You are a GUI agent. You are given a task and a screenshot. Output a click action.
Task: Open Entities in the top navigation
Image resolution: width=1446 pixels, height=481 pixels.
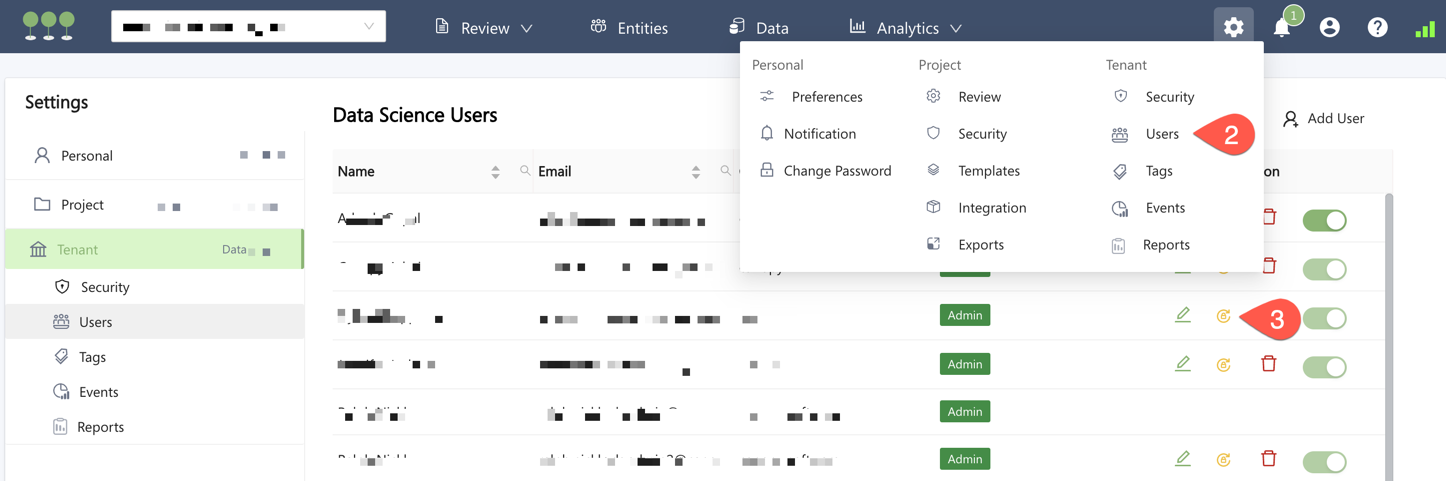coord(629,28)
